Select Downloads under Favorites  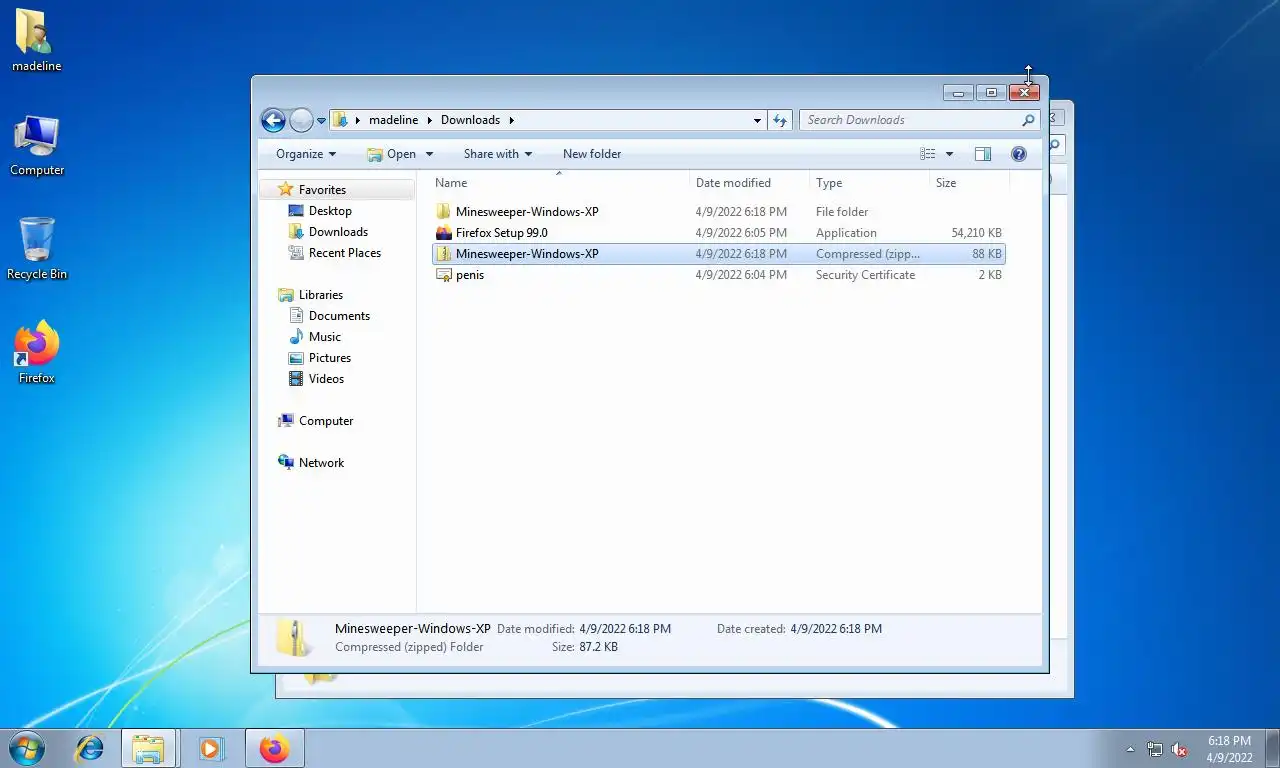click(x=338, y=232)
